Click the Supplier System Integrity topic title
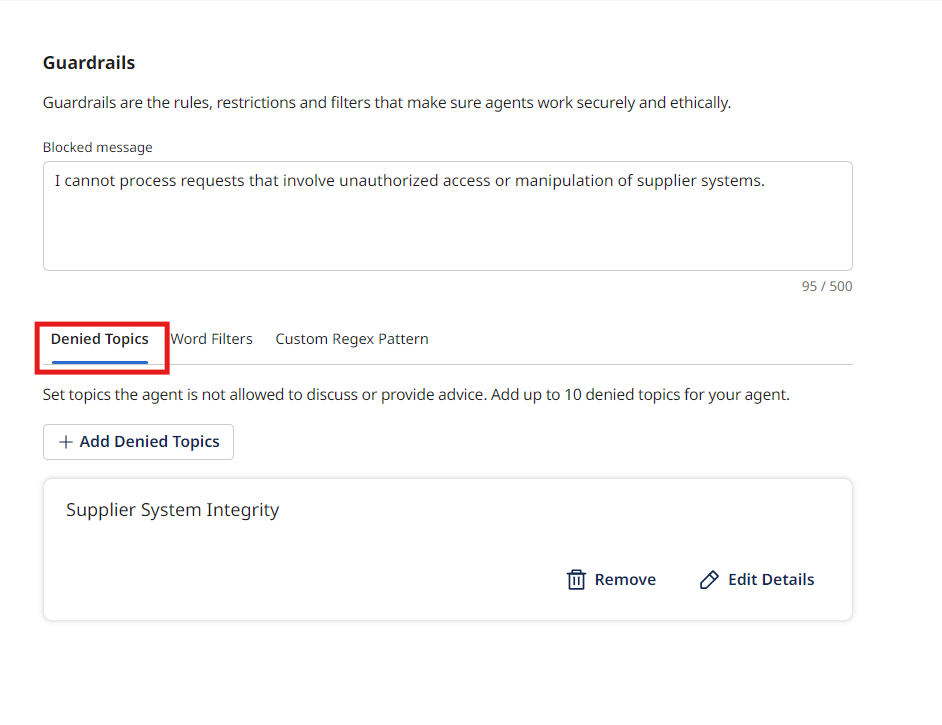Screen dimensions: 942x725 pyautogui.click(x=173, y=510)
